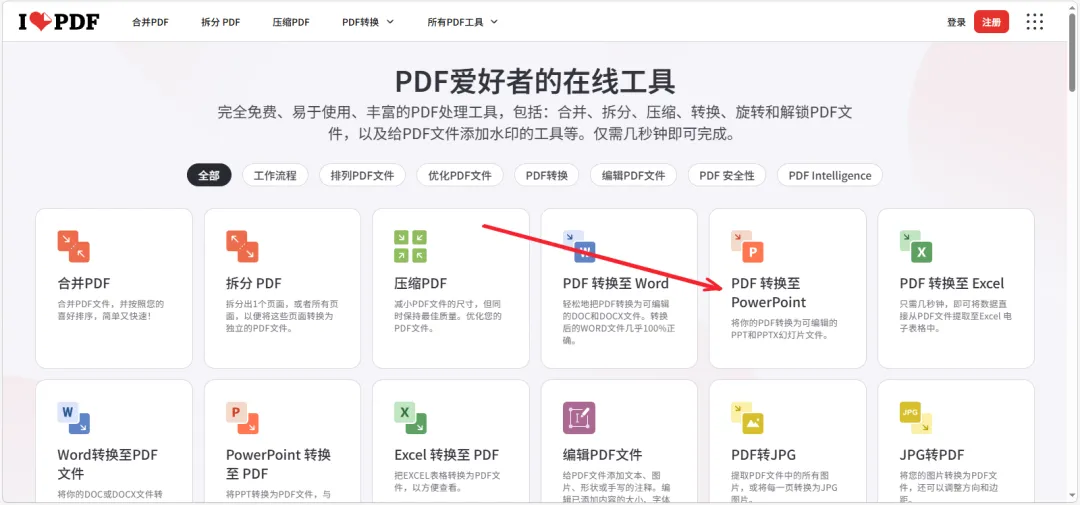The width and height of the screenshot is (1080, 505).
Task: Open the 拆分 PDF card title
Action: (x=253, y=284)
